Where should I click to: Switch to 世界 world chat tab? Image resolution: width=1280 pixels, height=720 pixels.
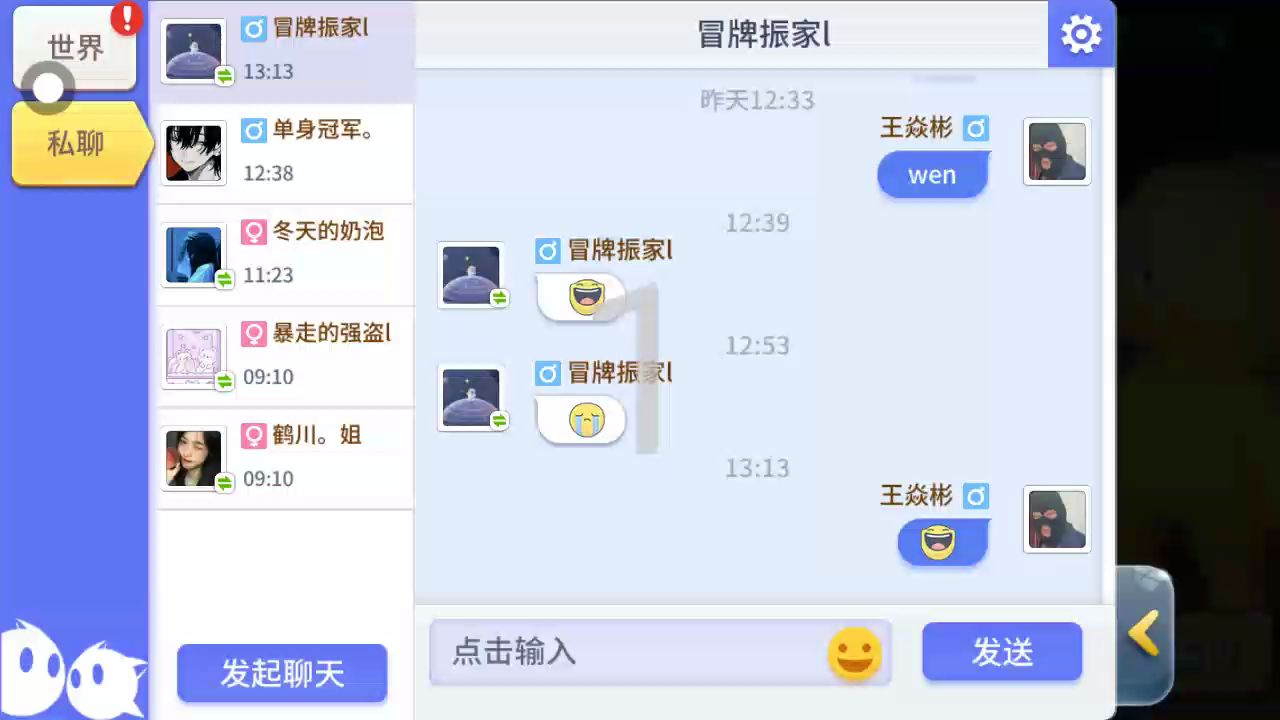75,47
